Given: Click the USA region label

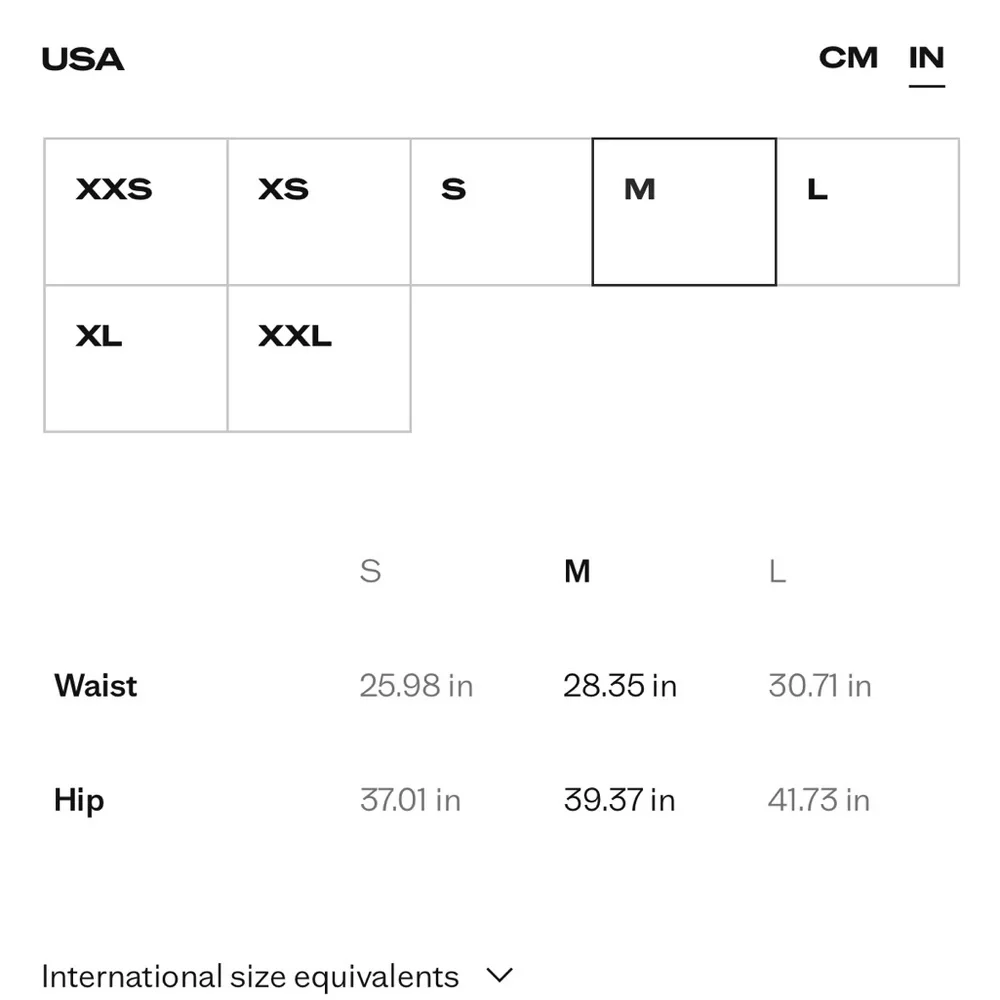Looking at the screenshot, I should pyautogui.click(x=83, y=59).
